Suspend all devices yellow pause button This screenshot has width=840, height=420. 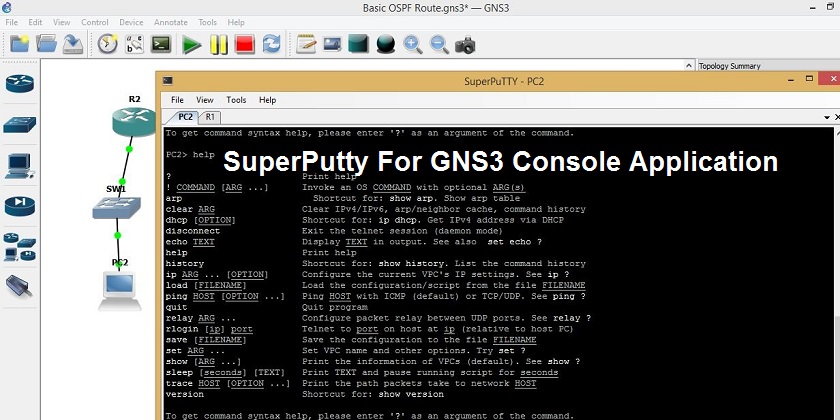(x=219, y=44)
